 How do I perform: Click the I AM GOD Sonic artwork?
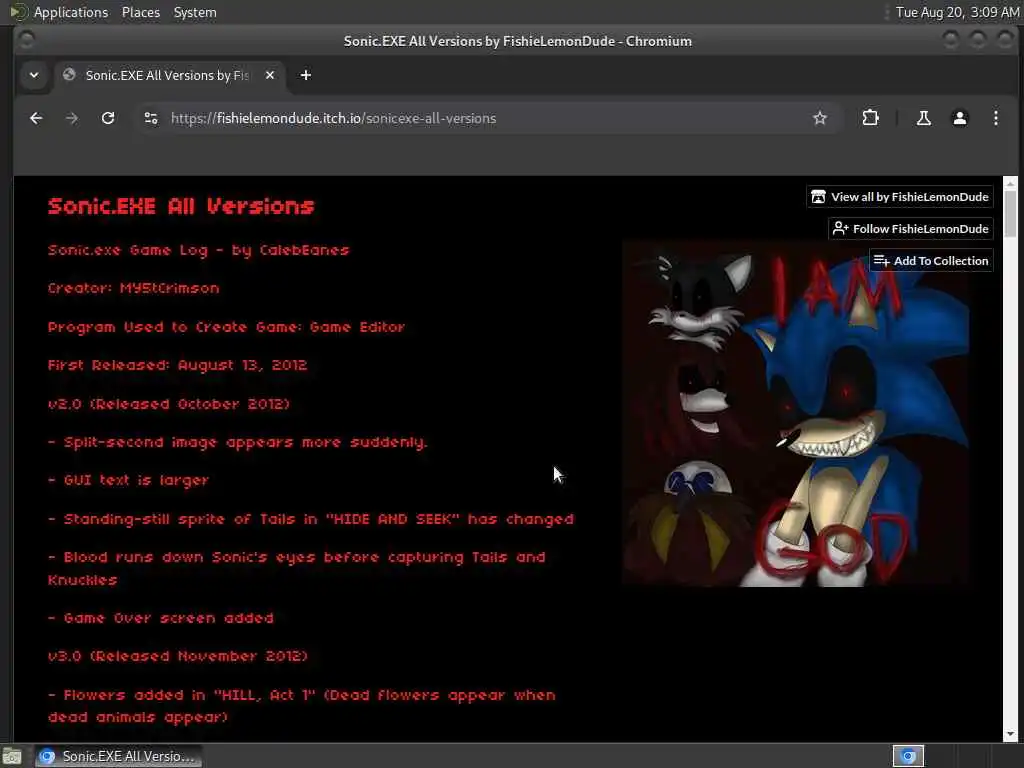[x=796, y=414]
